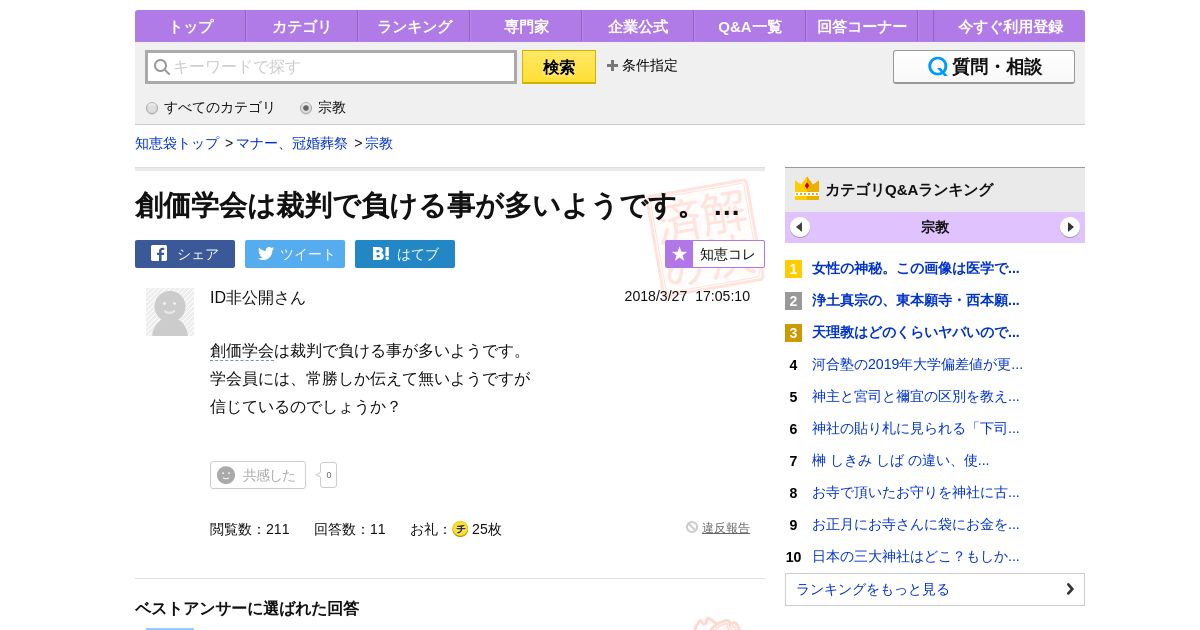1200x630 pixels.
Task: Open ranking link 日本の三大神社はどこ？もしか...
Action: click(x=916, y=556)
